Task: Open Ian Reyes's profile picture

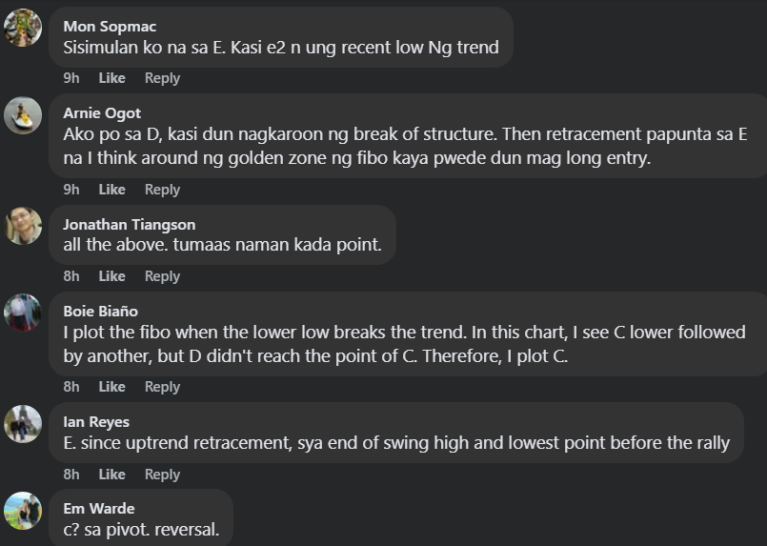Action: (x=23, y=424)
